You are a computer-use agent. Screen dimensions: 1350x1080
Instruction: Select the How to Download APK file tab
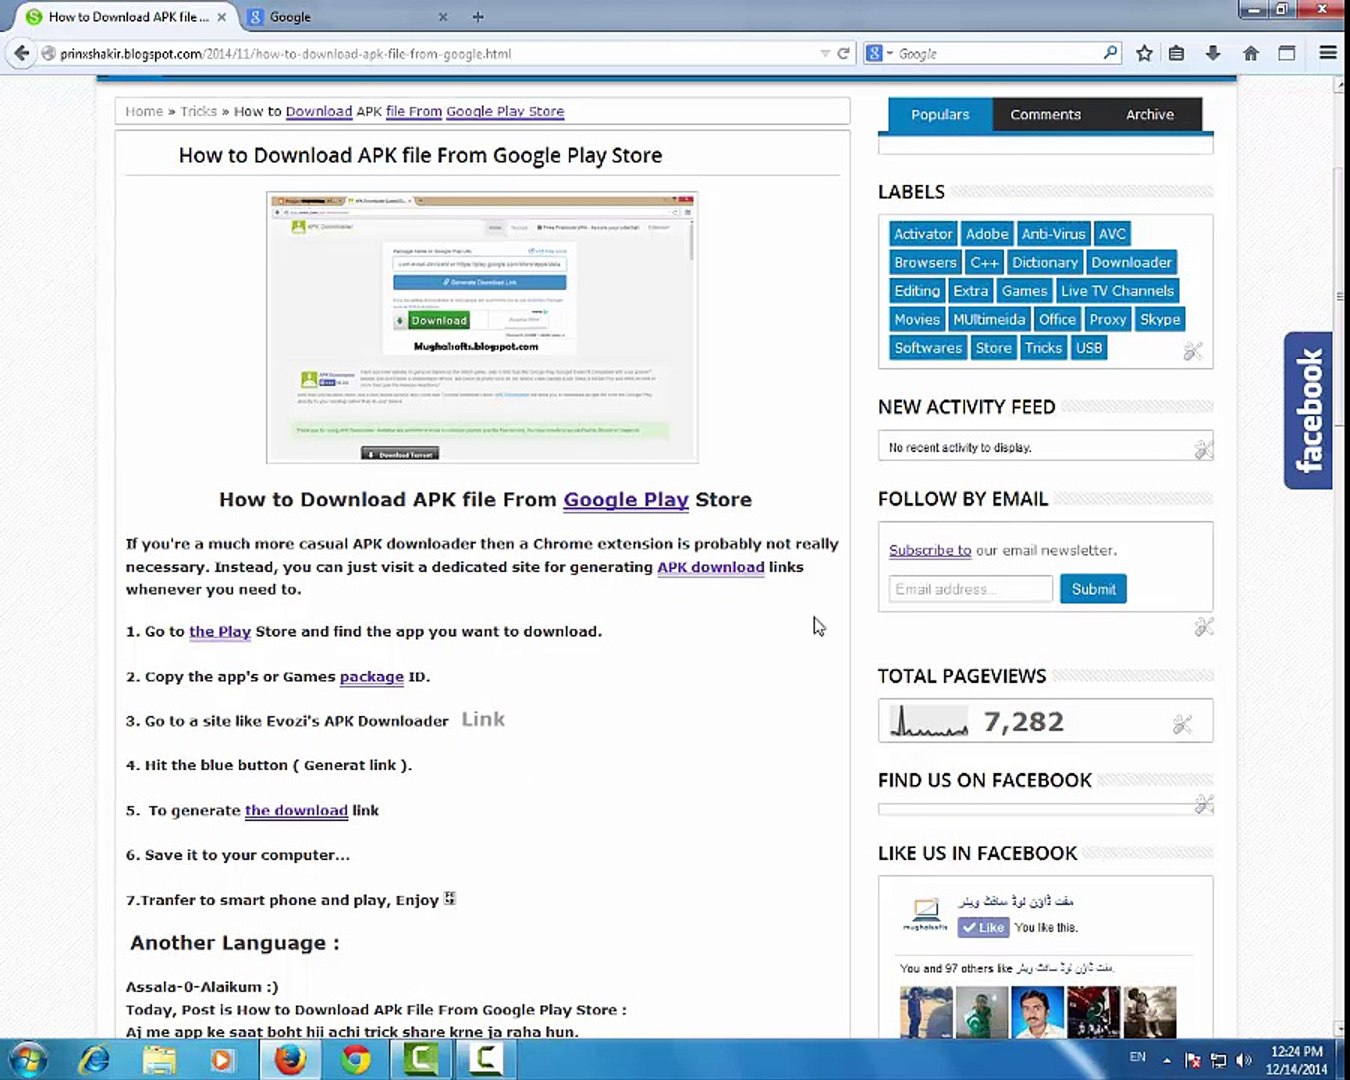(126, 17)
